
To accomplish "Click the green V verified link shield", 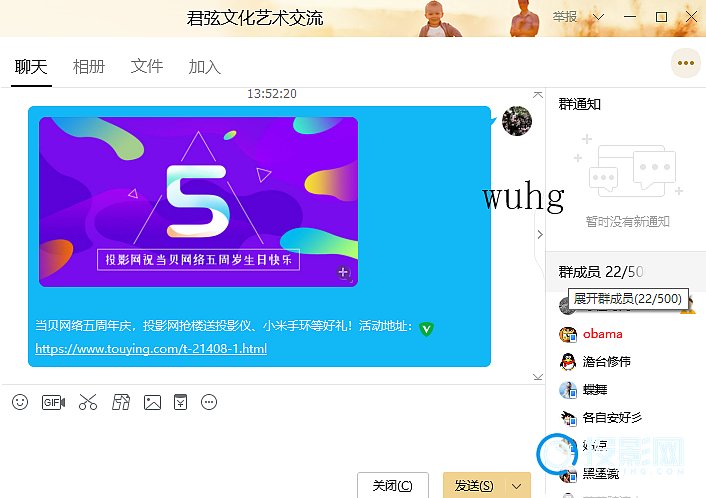I will pyautogui.click(x=426, y=329).
